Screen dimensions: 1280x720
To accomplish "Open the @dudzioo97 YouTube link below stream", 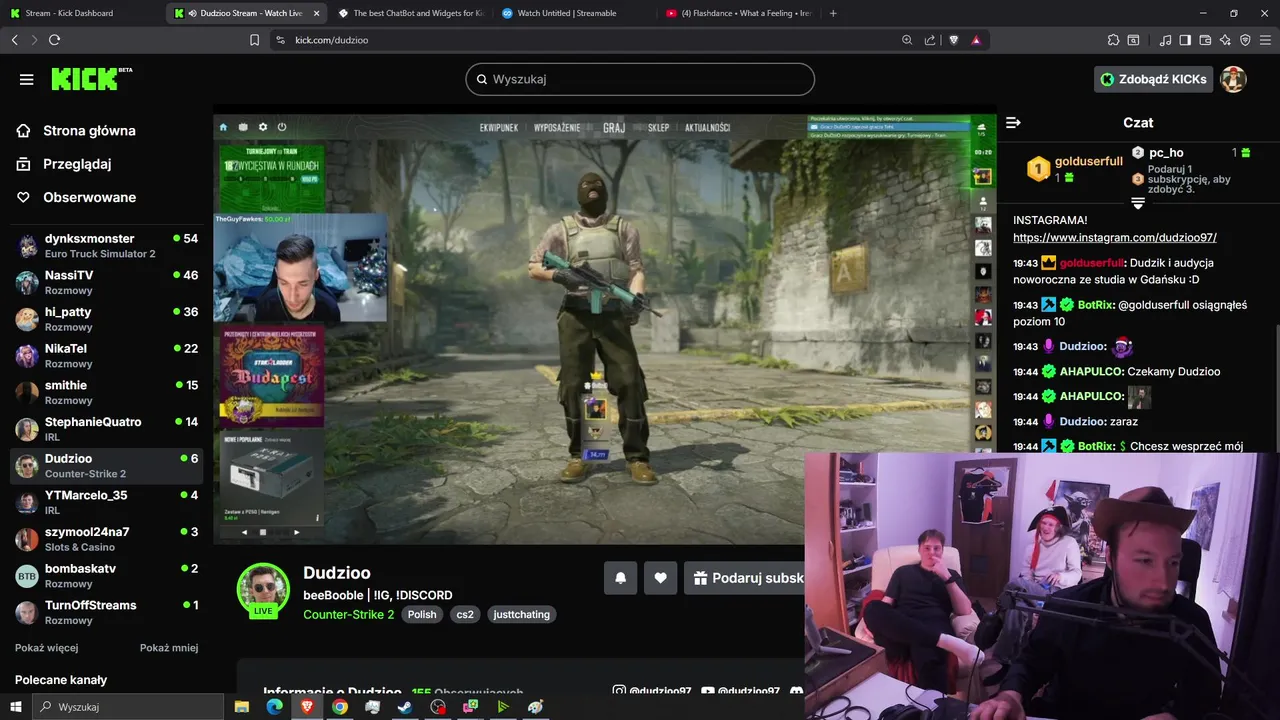I will (739, 691).
